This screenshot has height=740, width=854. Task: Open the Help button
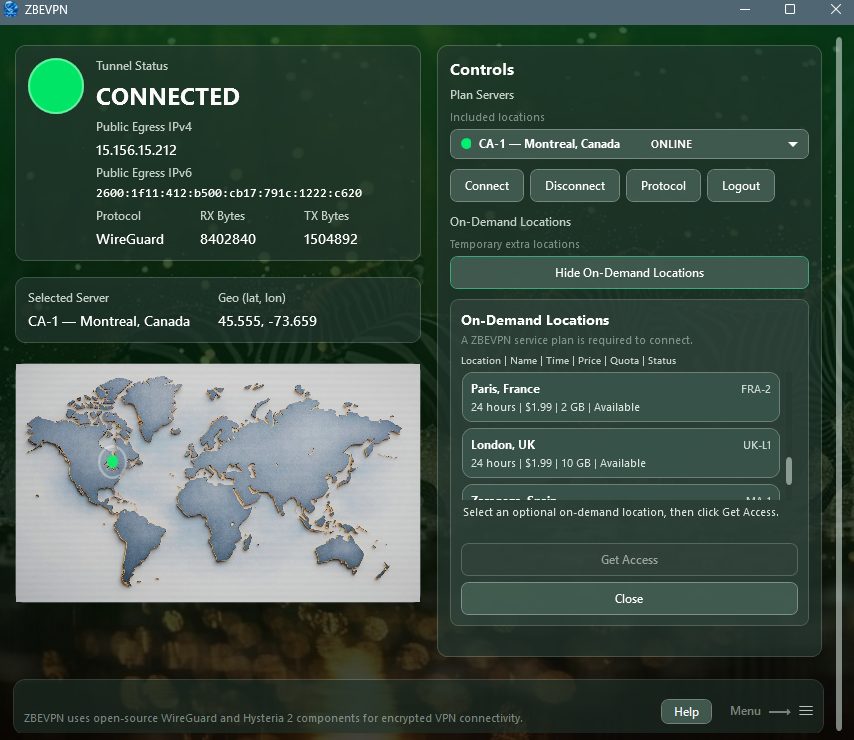(x=686, y=712)
